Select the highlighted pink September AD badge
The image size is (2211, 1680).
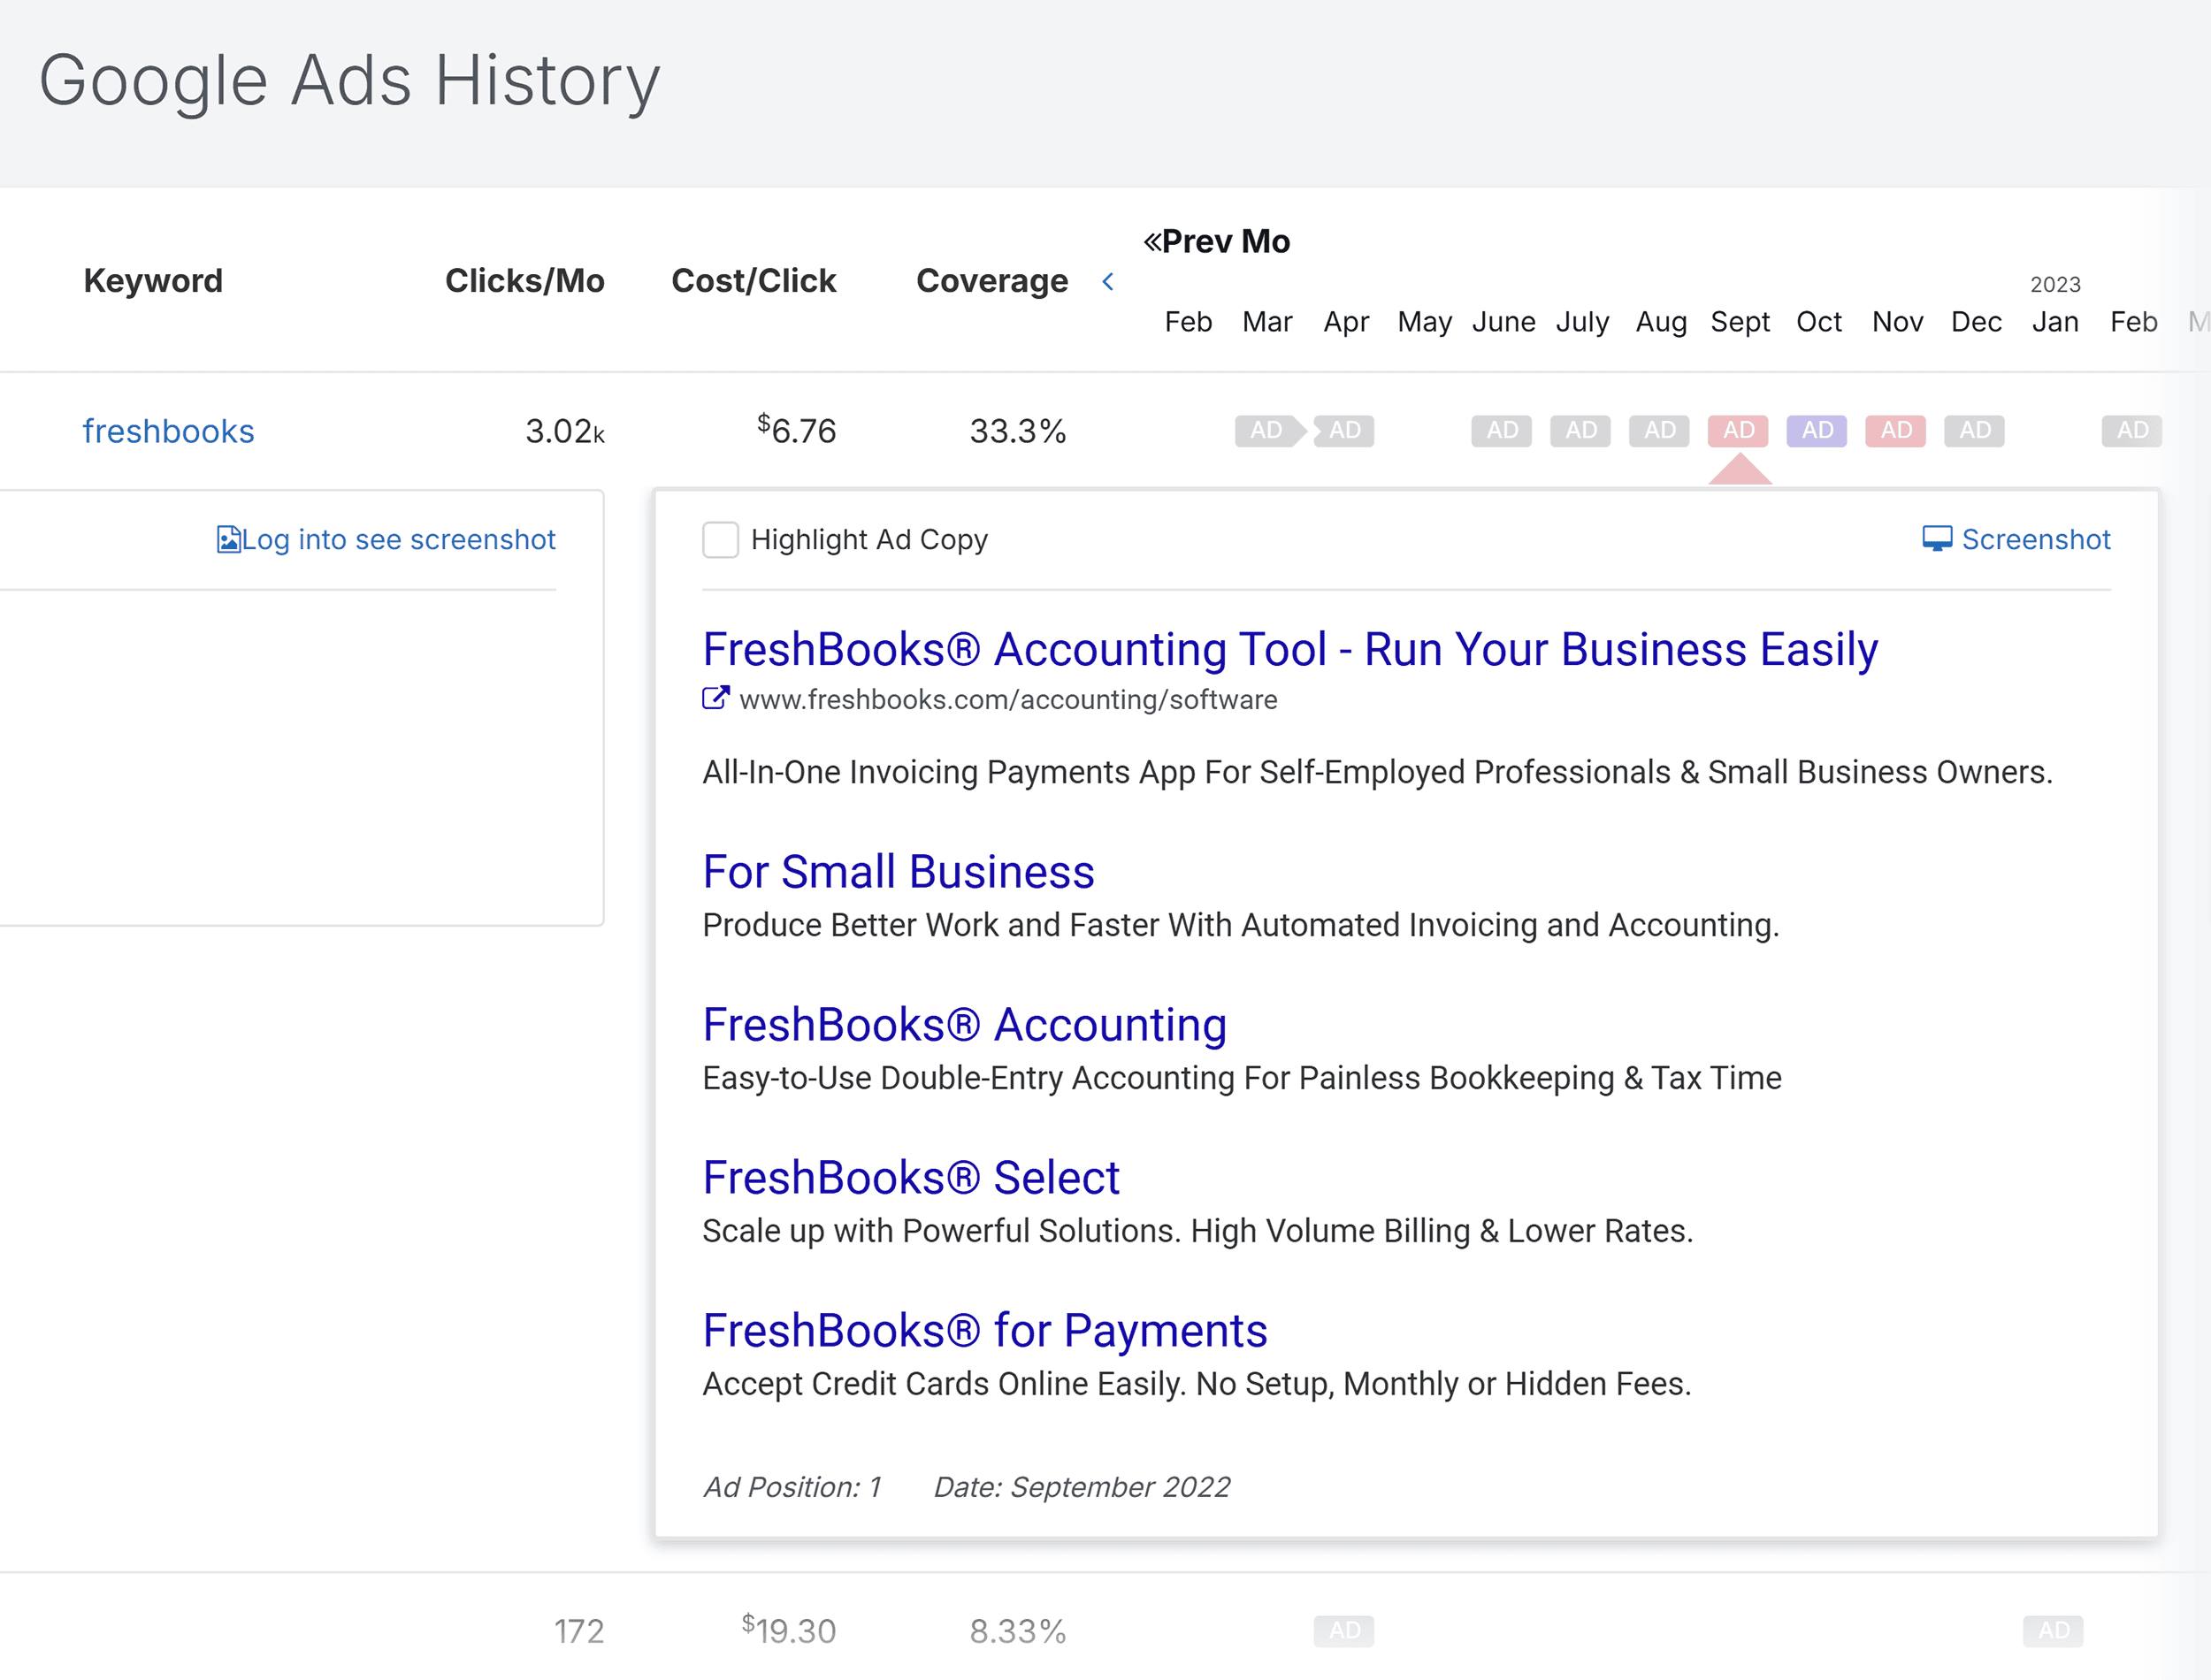(1738, 430)
